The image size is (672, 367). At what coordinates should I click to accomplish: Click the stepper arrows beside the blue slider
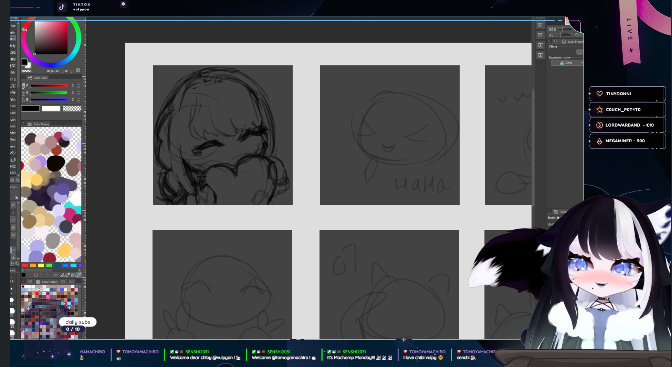coord(78,99)
